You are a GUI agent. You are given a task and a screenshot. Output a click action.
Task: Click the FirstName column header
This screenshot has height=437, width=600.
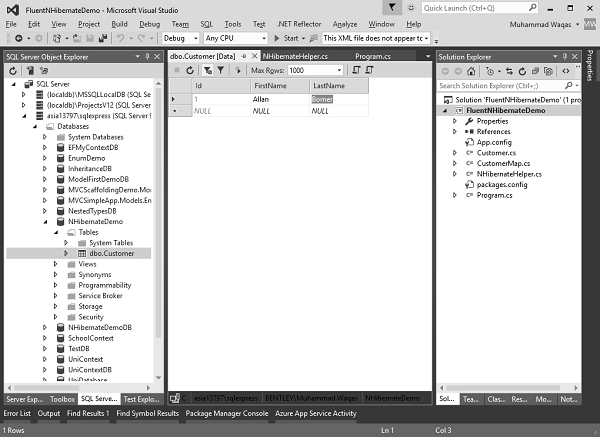pyautogui.click(x=280, y=86)
